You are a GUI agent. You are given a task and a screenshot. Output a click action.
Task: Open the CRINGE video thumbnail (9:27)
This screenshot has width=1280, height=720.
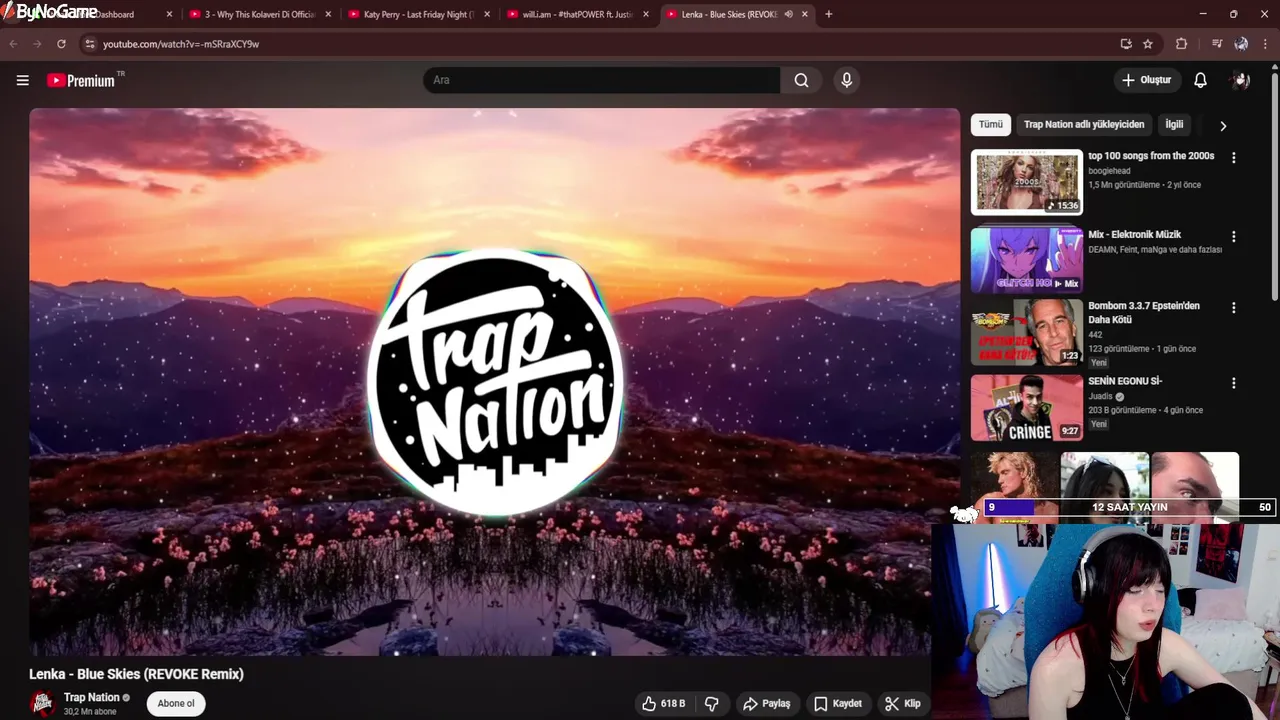pos(1026,408)
